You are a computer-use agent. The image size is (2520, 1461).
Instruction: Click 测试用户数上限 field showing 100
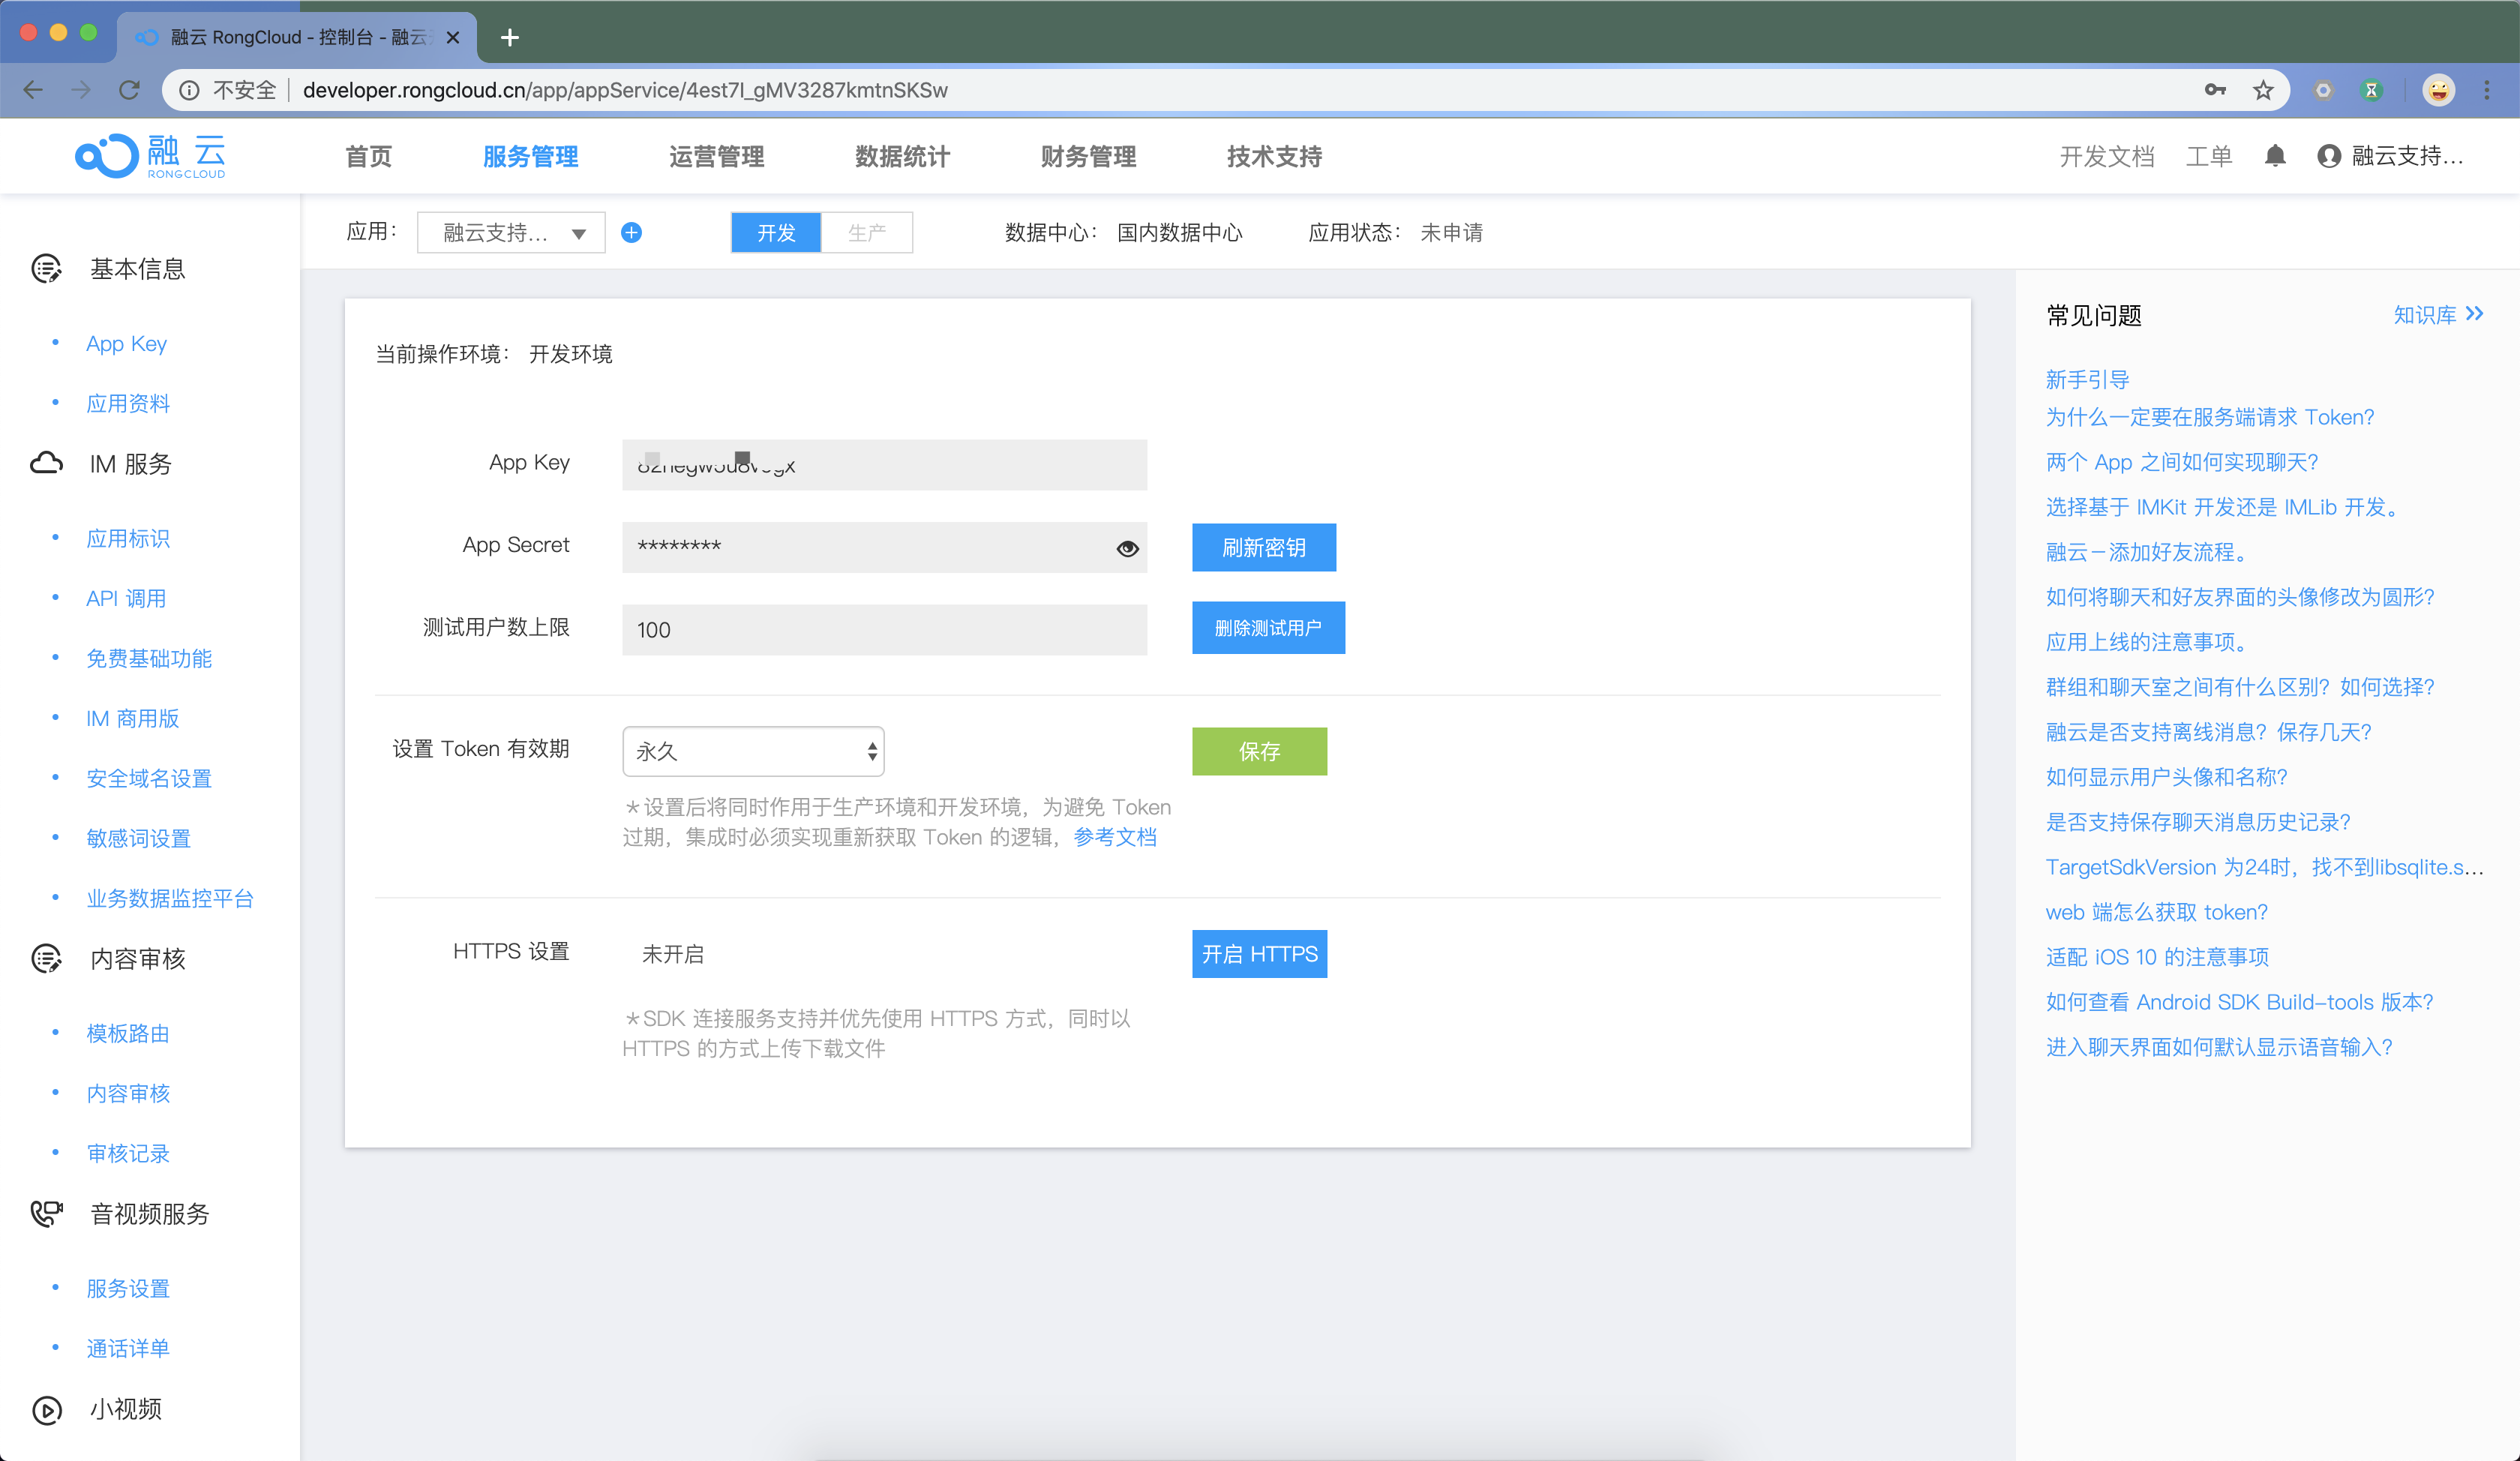click(x=884, y=629)
